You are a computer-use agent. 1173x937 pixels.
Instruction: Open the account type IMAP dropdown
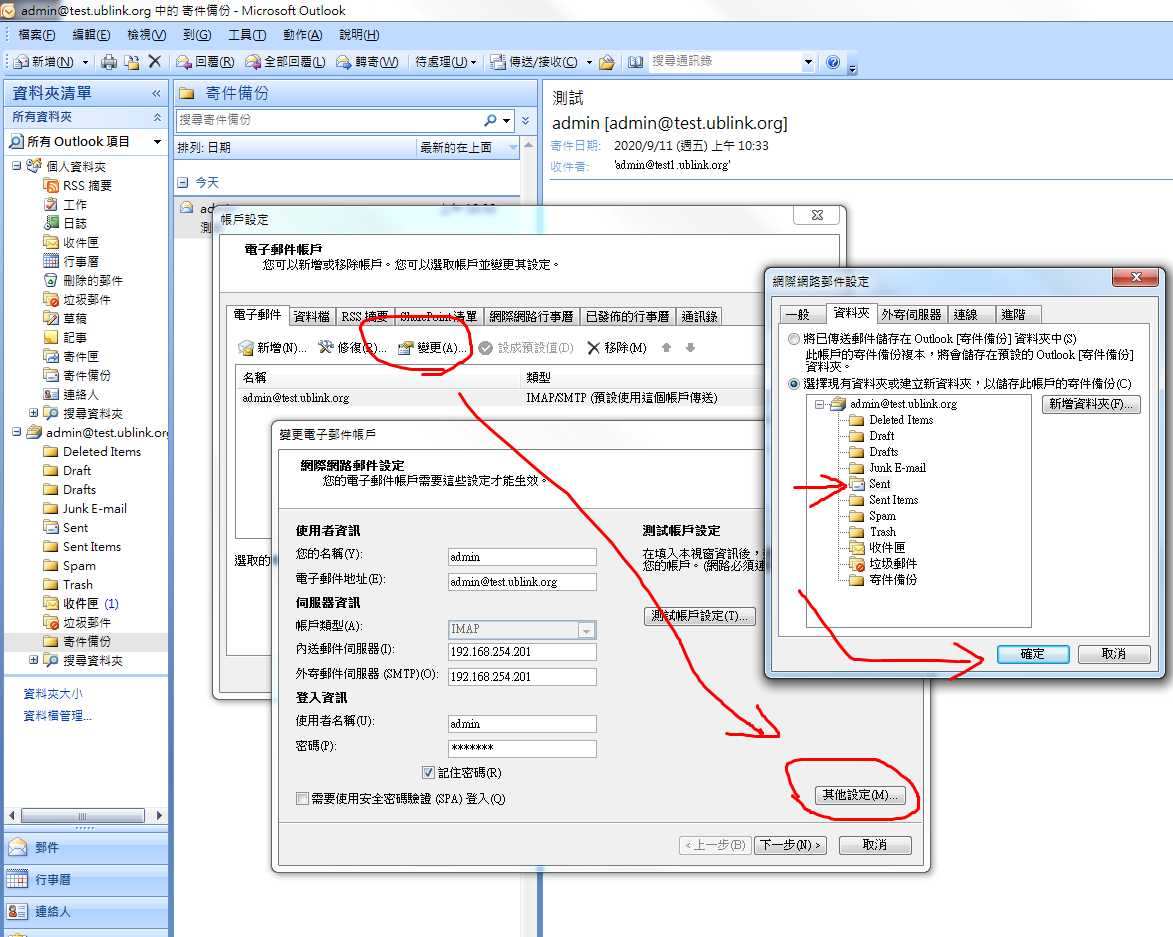tap(586, 630)
